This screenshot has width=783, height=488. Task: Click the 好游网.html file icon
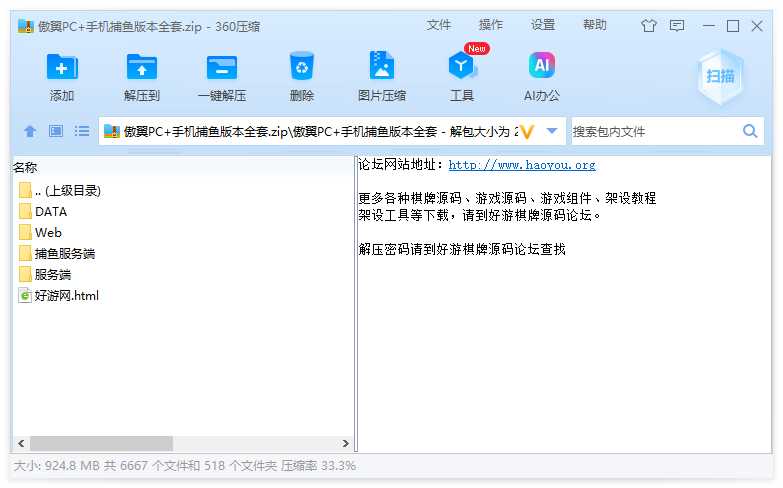[x=25, y=296]
